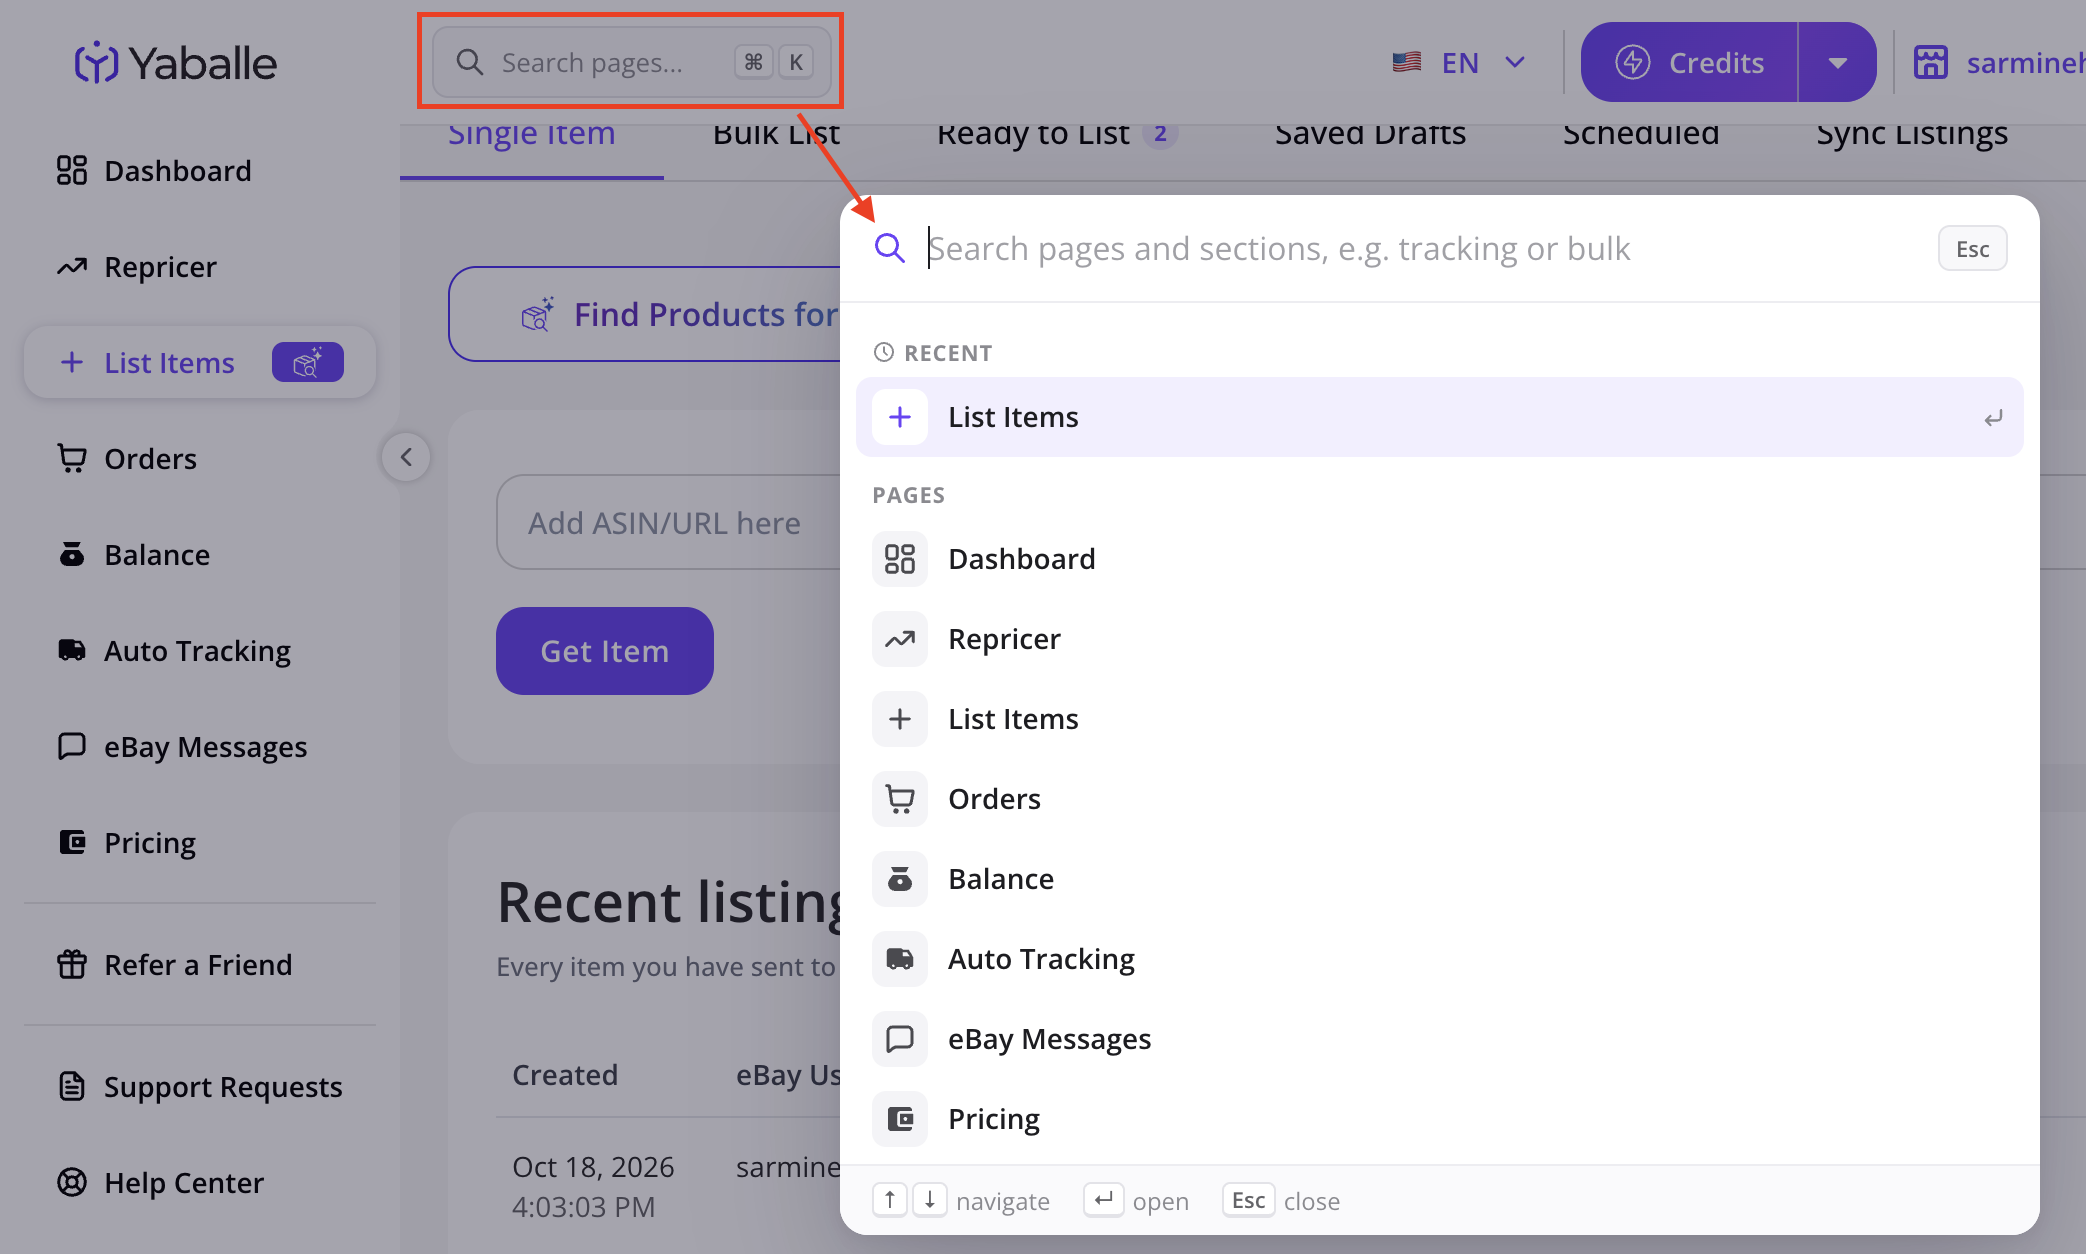This screenshot has width=2086, height=1254.
Task: Click the Add ASIN/URL input field
Action: click(668, 522)
